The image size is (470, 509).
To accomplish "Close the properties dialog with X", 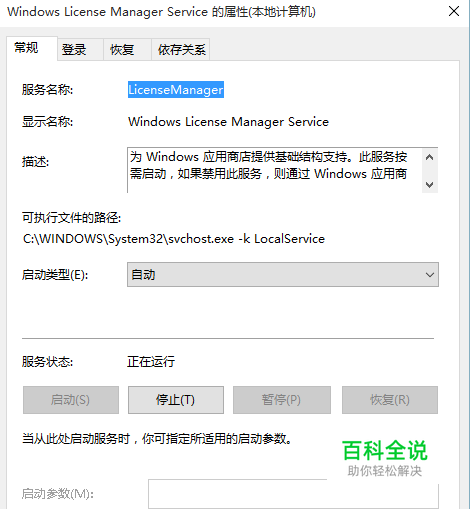I will point(454,12).
